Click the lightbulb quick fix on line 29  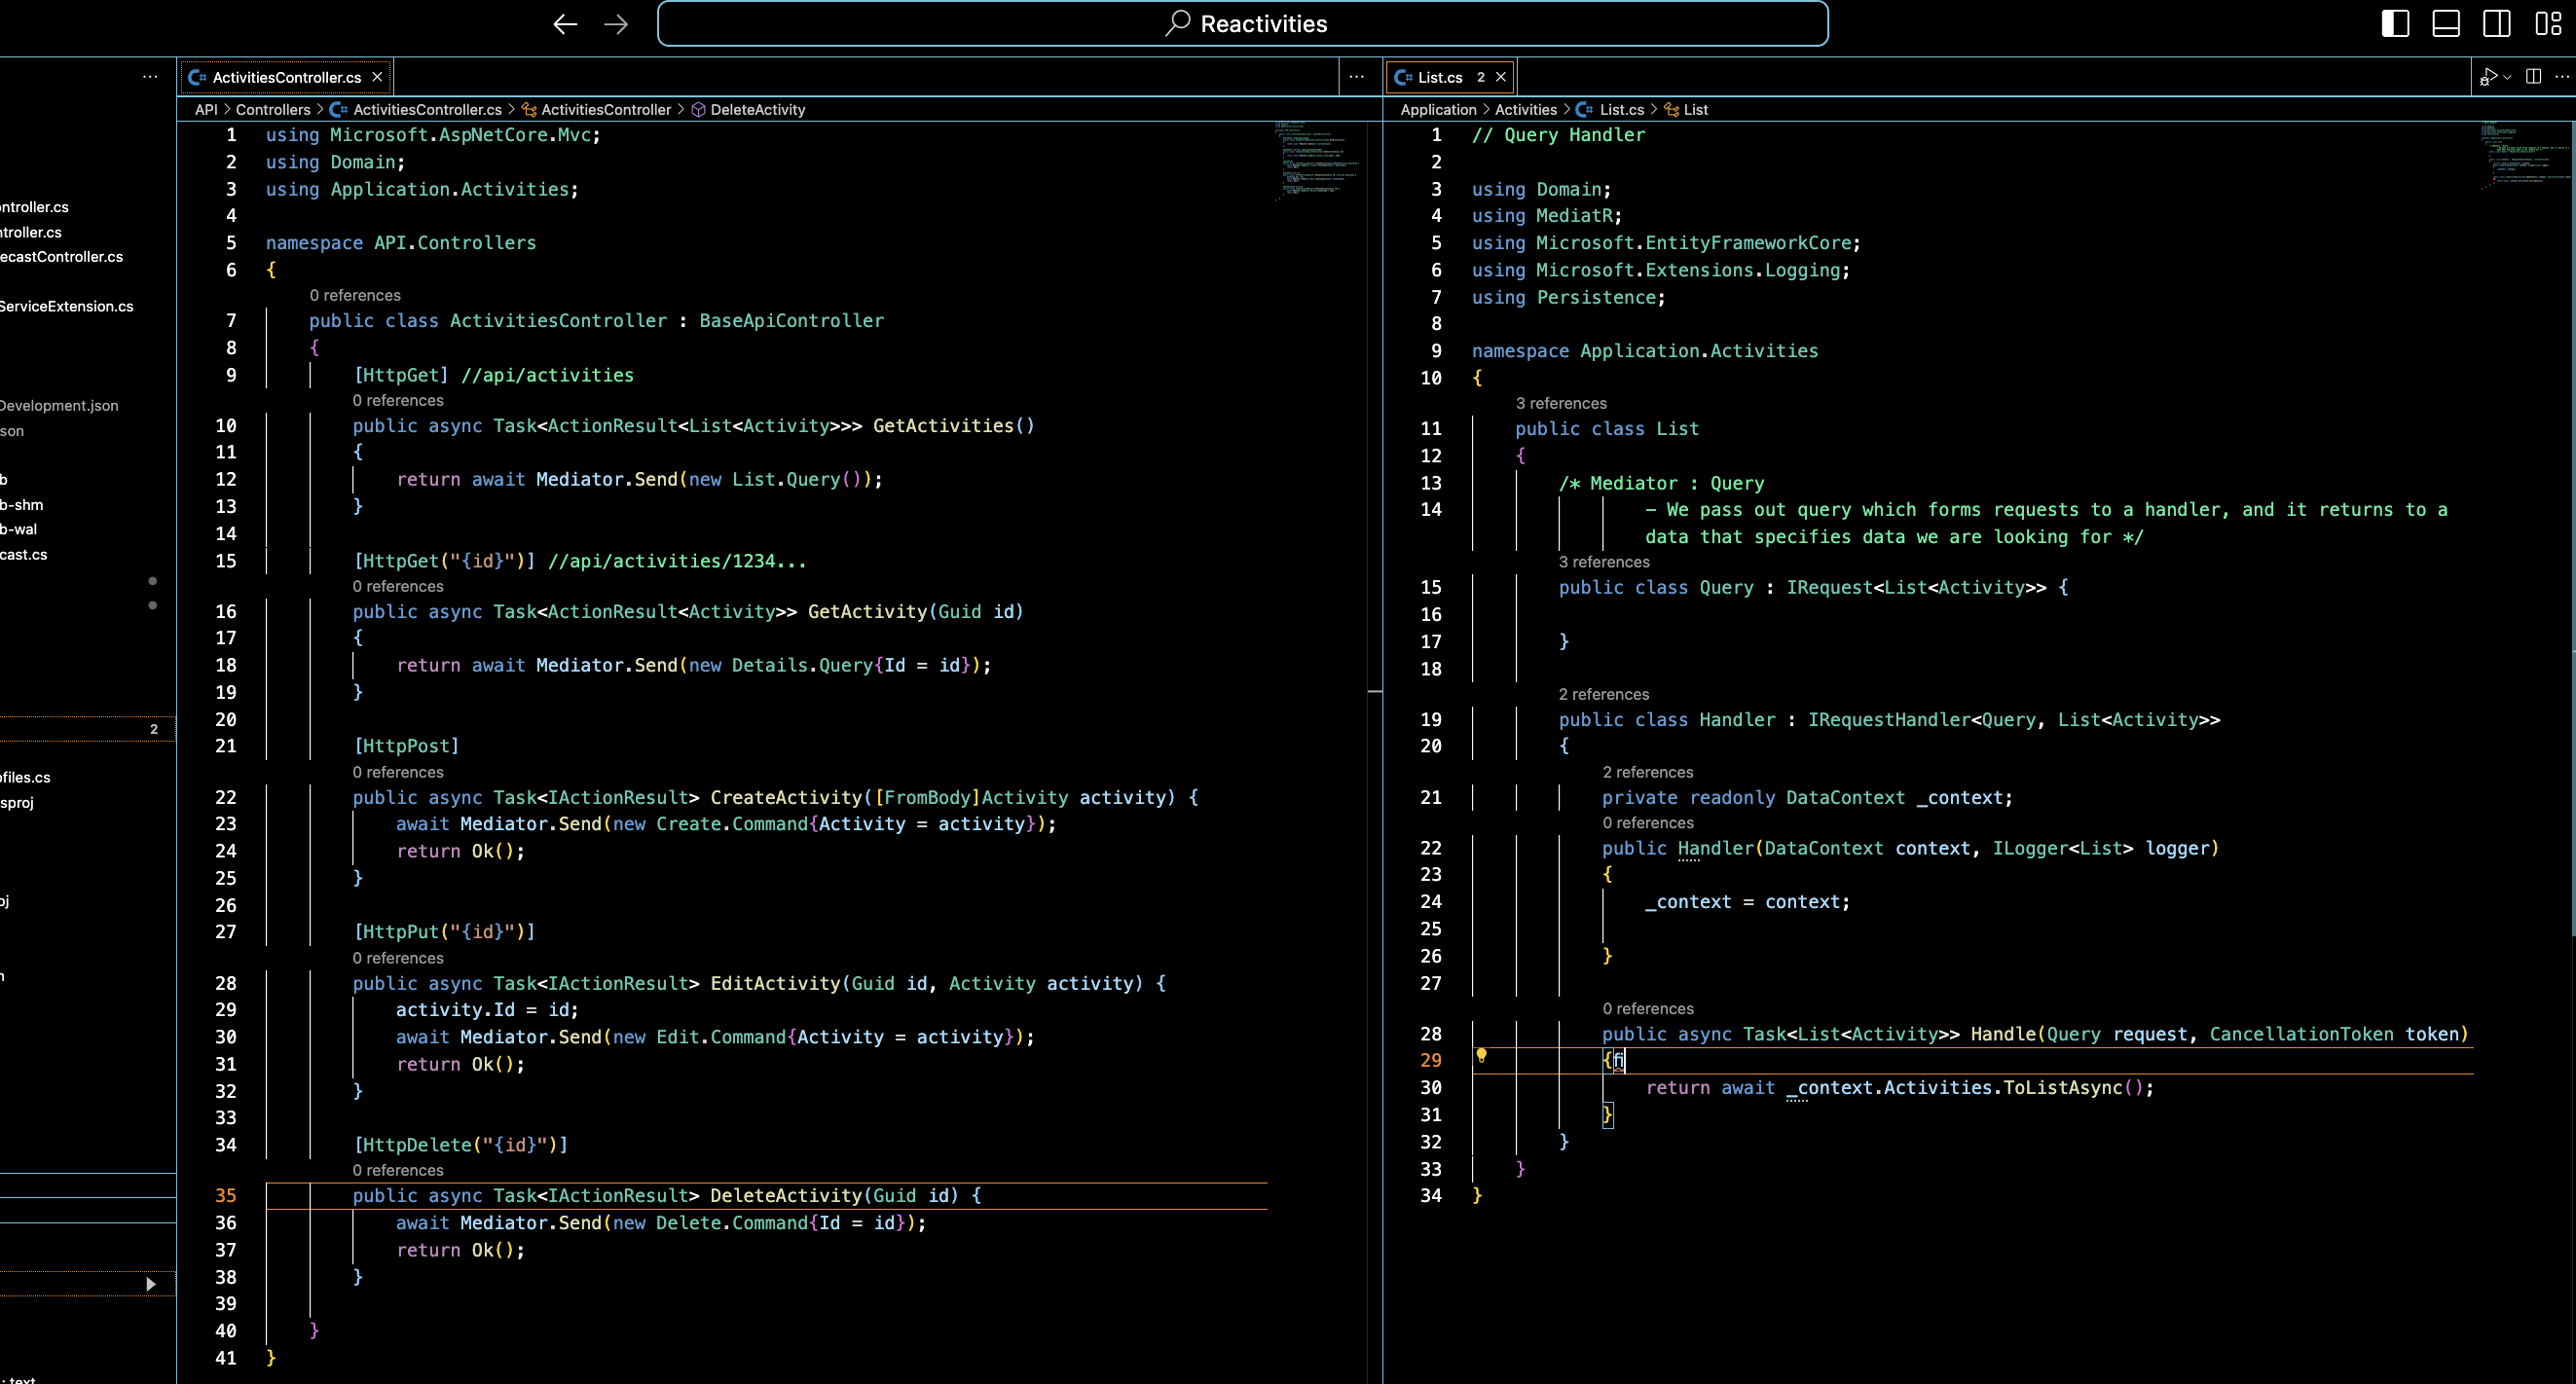[x=1481, y=1055]
